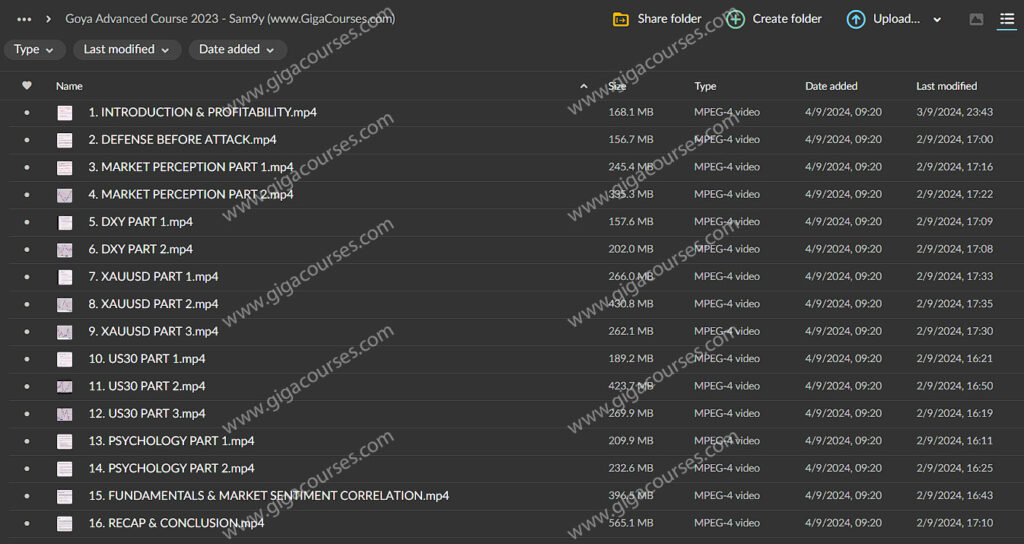The image size is (1024, 544).
Task: Click the heart favorites column header
Action: (27, 86)
